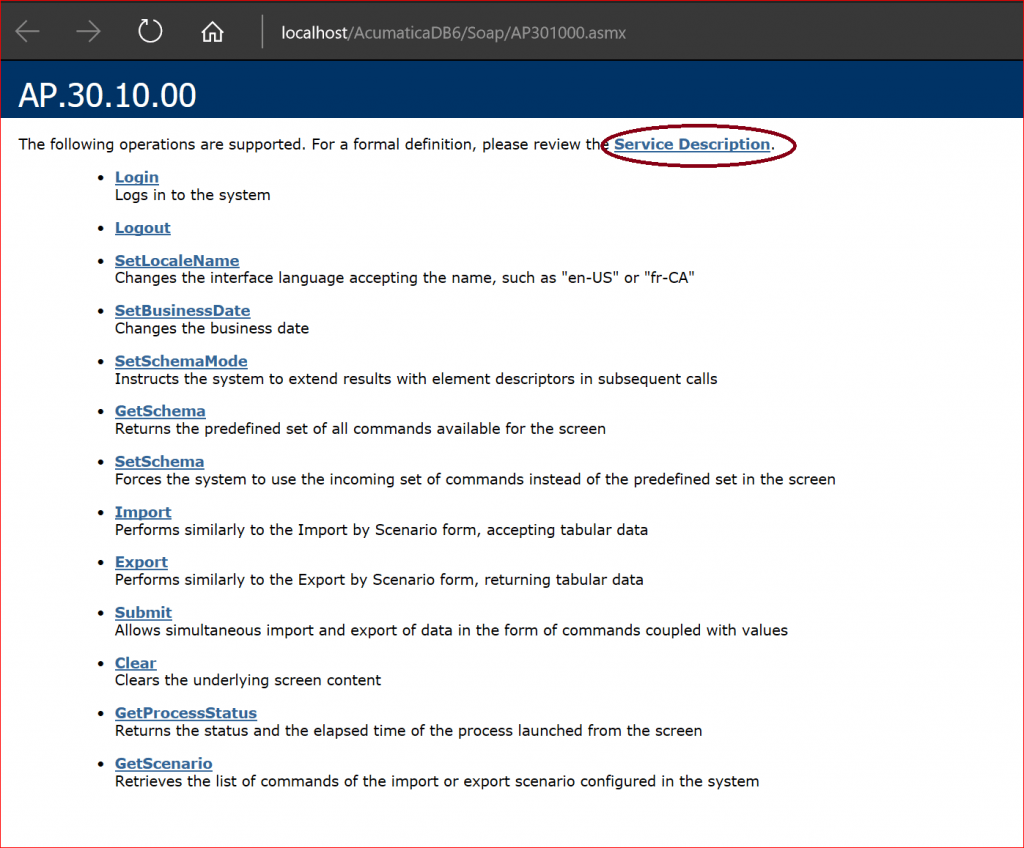Click the description 'Clears the underlying screen content'

[x=248, y=681]
